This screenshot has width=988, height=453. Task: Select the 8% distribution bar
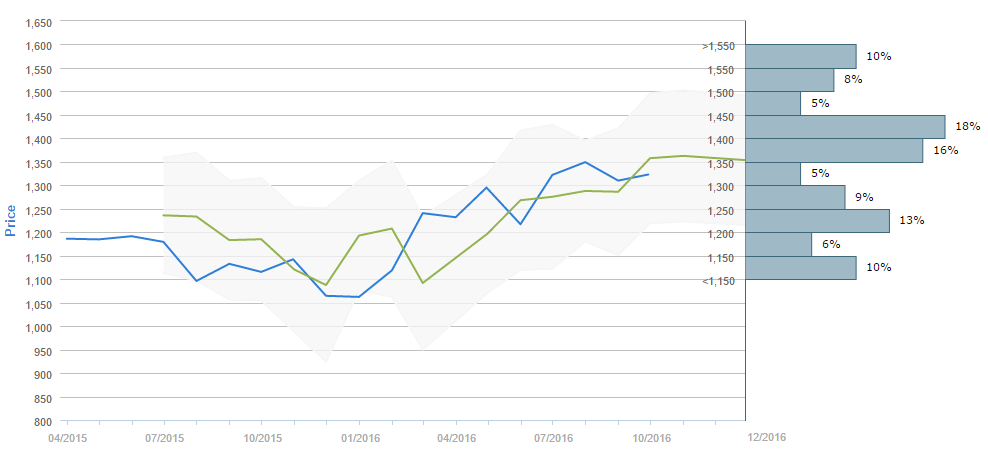click(x=790, y=80)
